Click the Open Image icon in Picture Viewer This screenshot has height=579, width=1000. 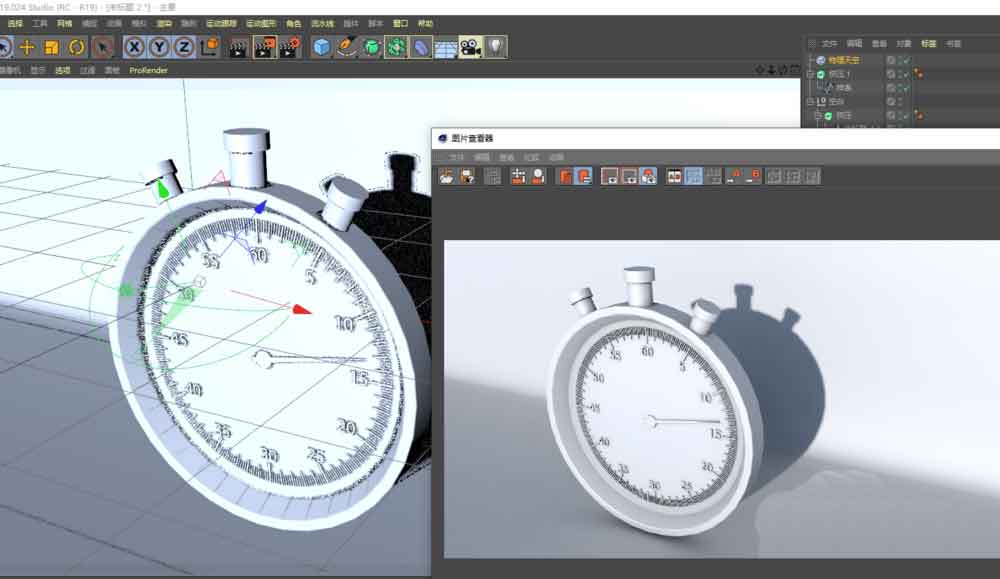(x=446, y=176)
